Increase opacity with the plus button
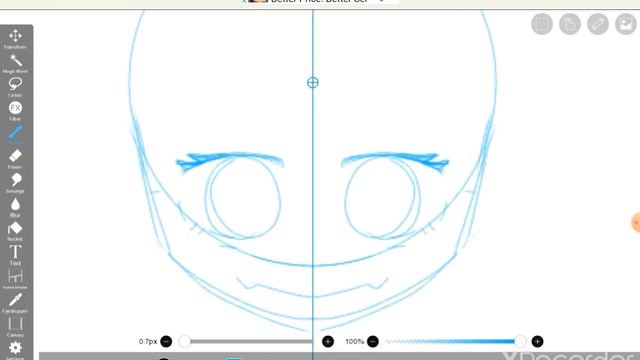 point(537,341)
